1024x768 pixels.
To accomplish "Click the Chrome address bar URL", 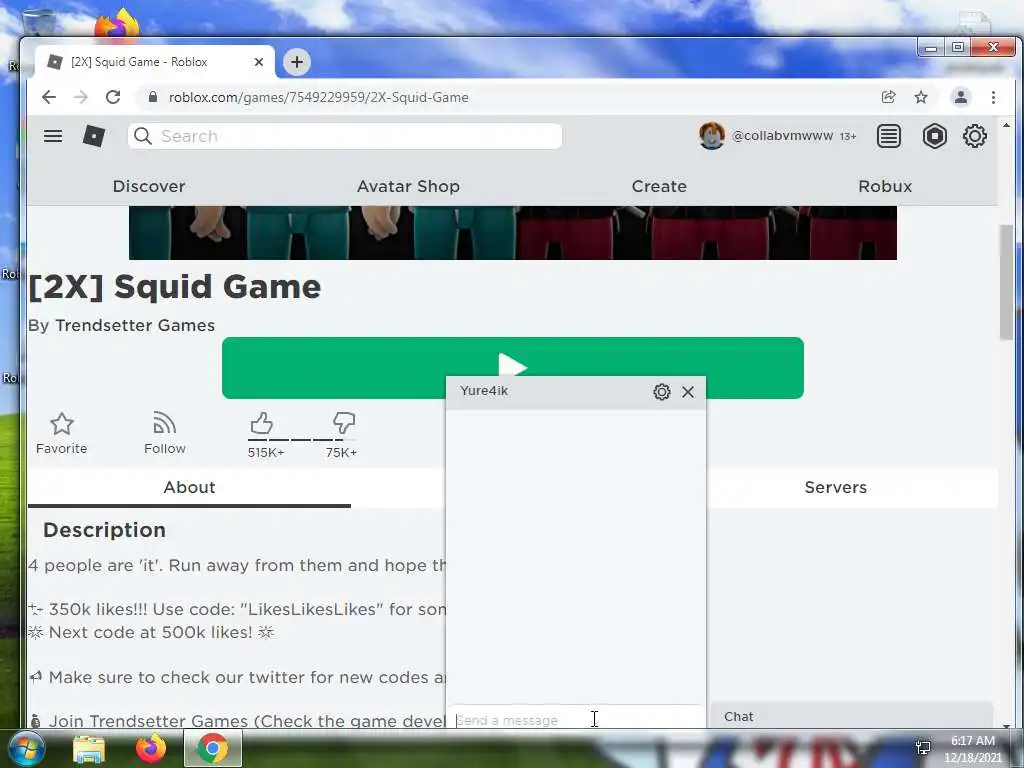I will point(319,97).
